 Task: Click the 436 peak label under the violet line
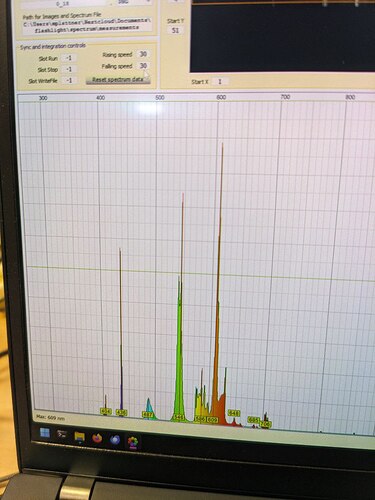pyautogui.click(x=121, y=412)
